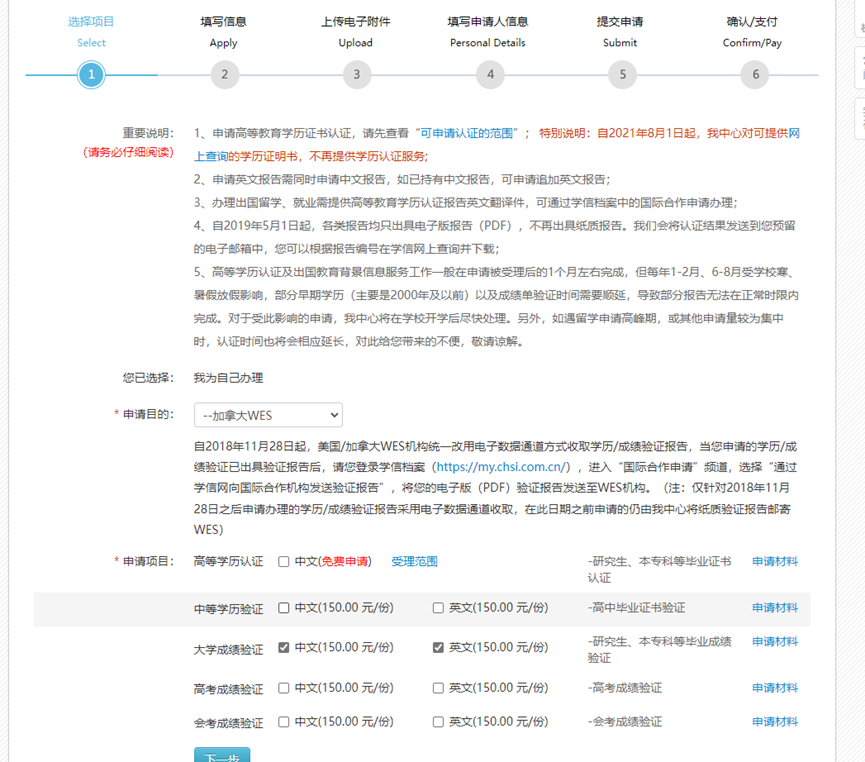Viewport: 865px width, 762px height.
Task: Click step 4 circle for Personal Details
Action: (x=490, y=74)
